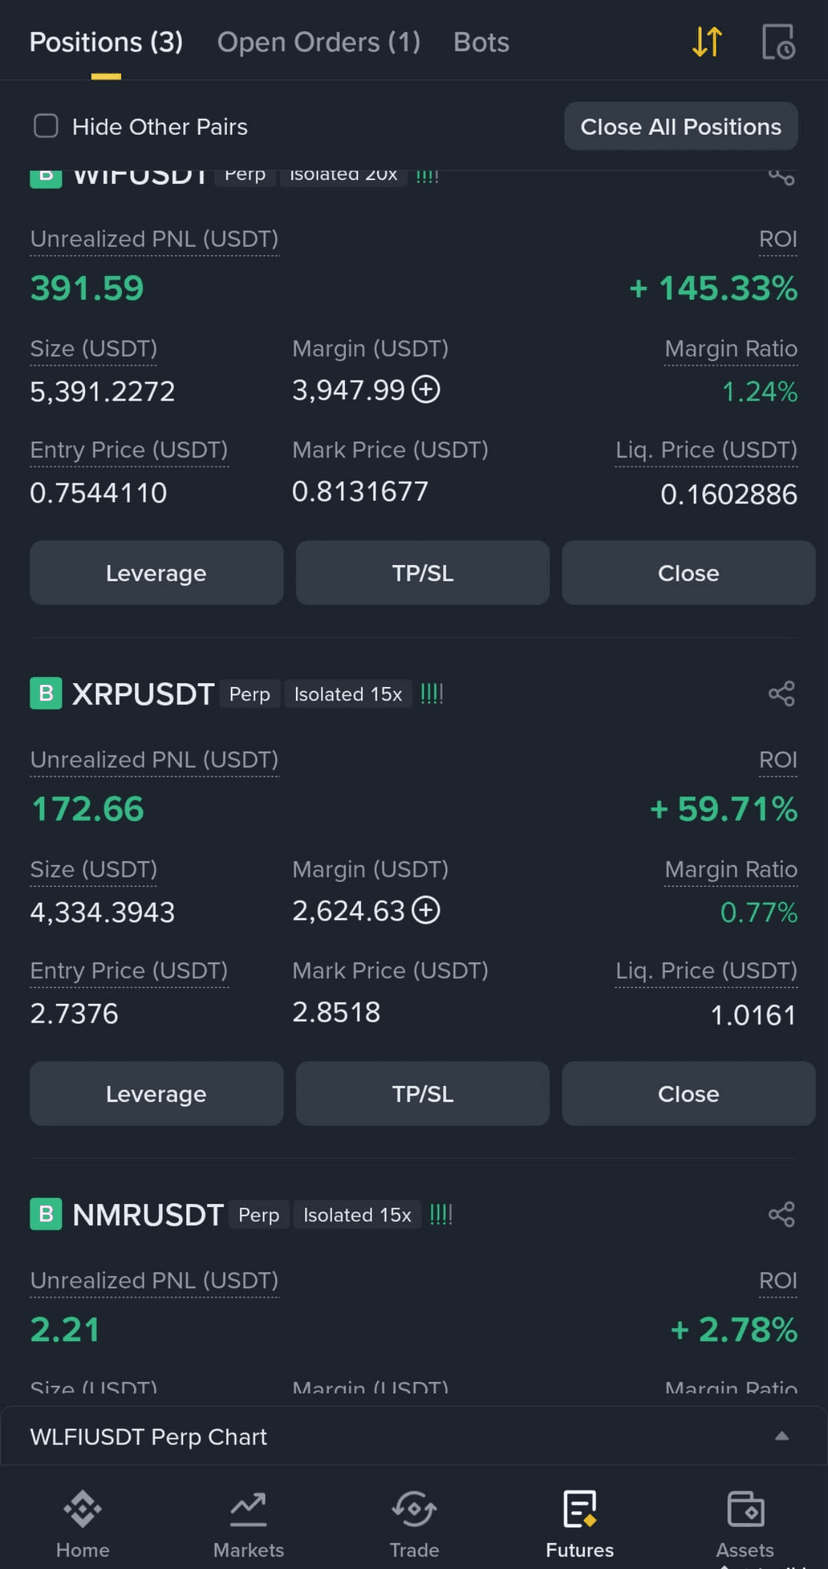The image size is (828, 1569).
Task: Tap Entry Price value 0.7544110
Action: (98, 493)
